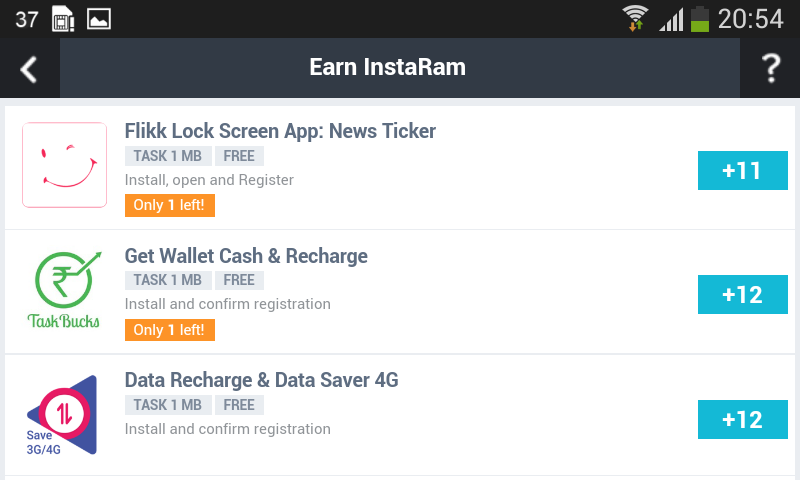Tap the Earn InstaRam header title
800x480 pixels.
388,68
